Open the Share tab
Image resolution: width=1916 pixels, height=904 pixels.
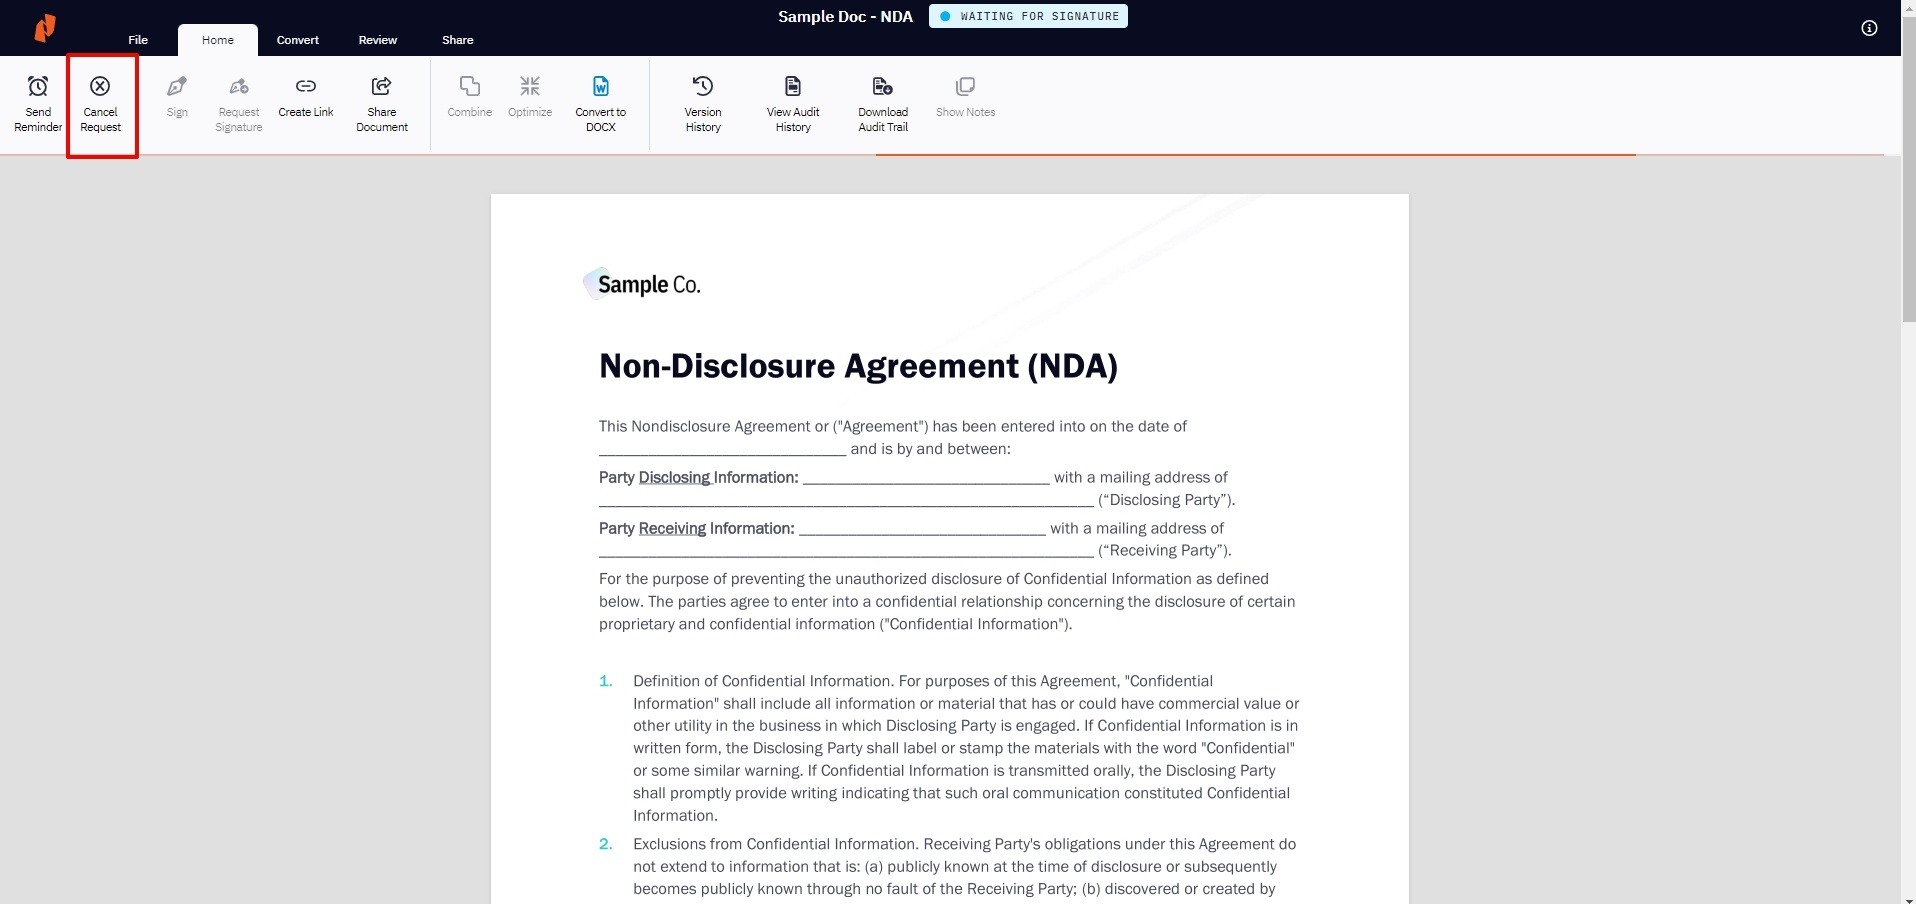(458, 40)
